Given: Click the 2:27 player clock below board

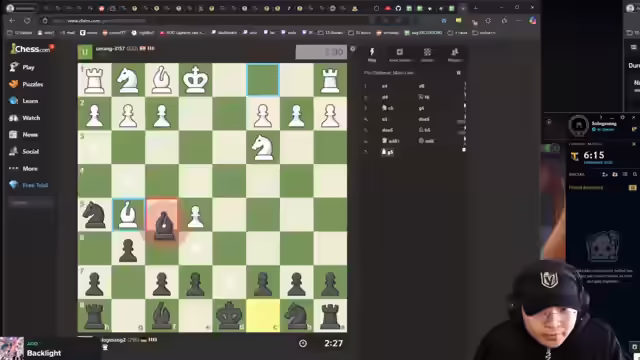Looking at the screenshot, I should click(333, 343).
